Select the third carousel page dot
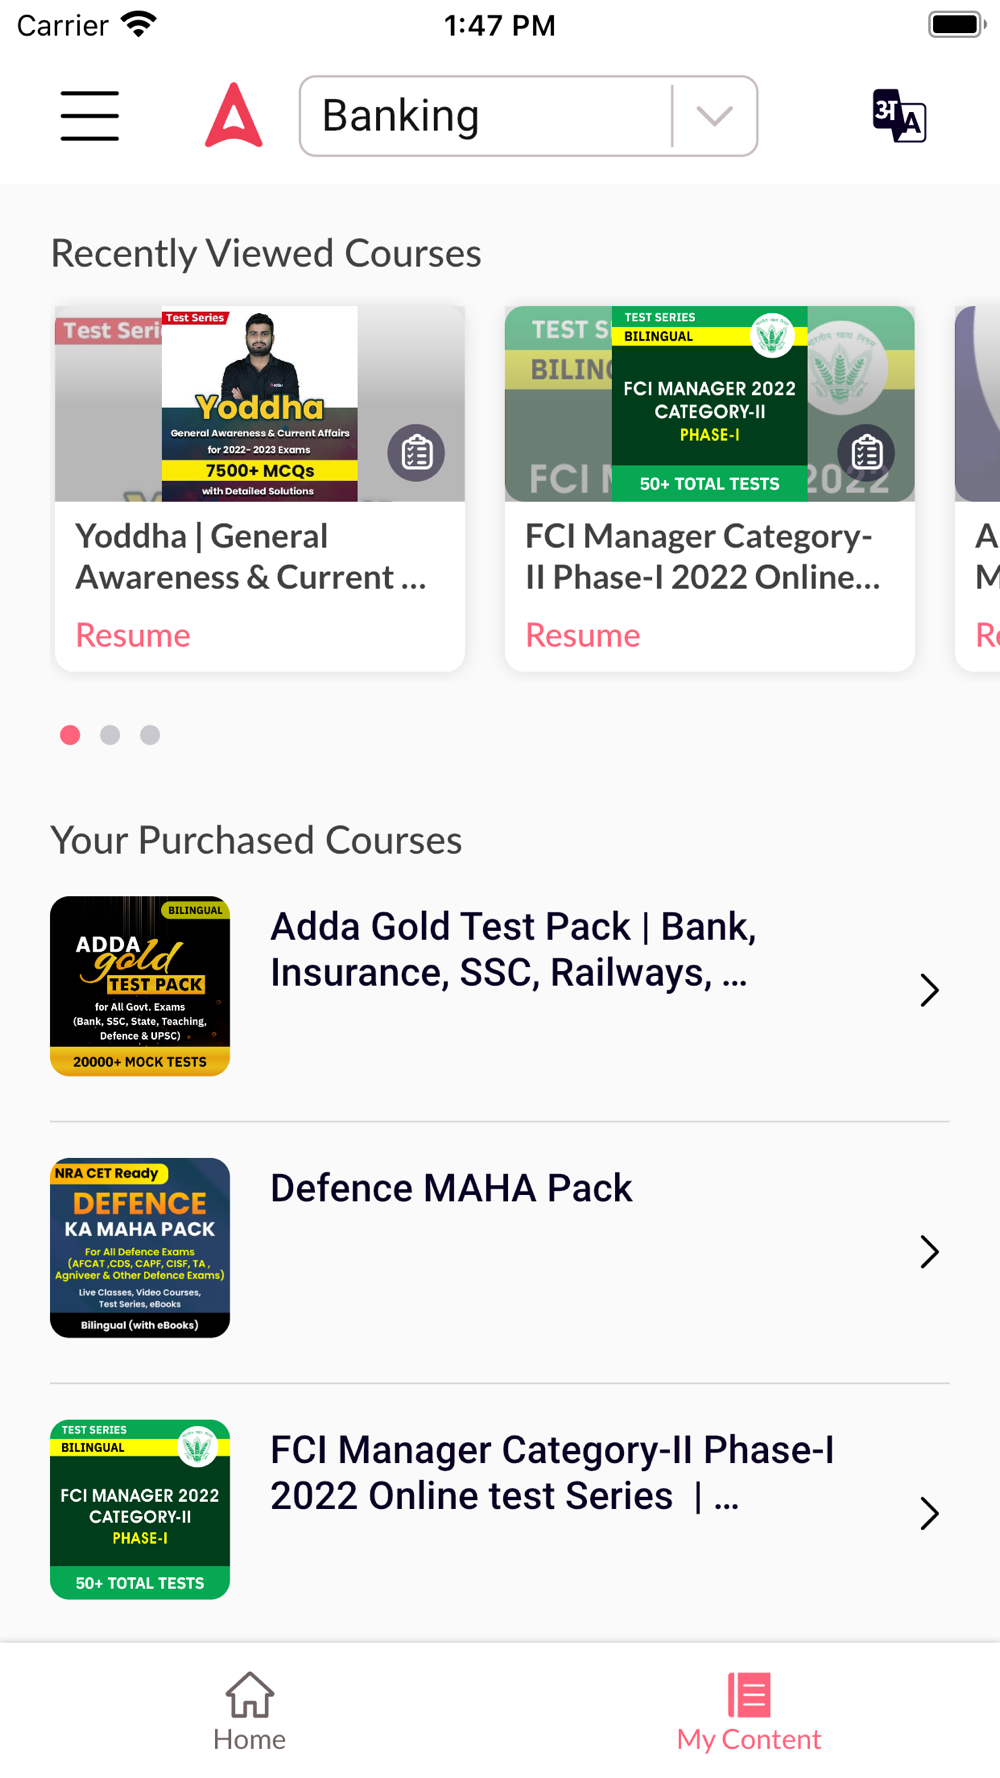 point(150,735)
